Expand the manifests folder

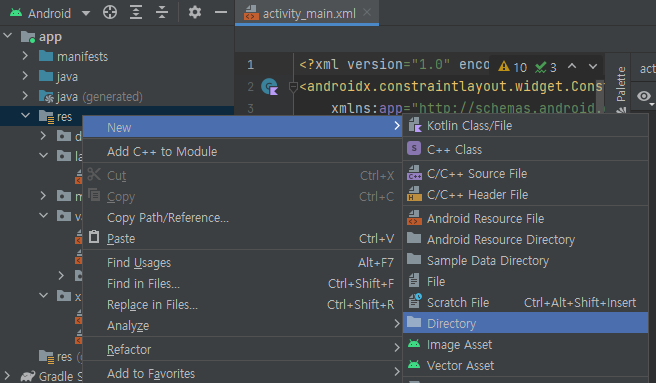(x=25, y=56)
